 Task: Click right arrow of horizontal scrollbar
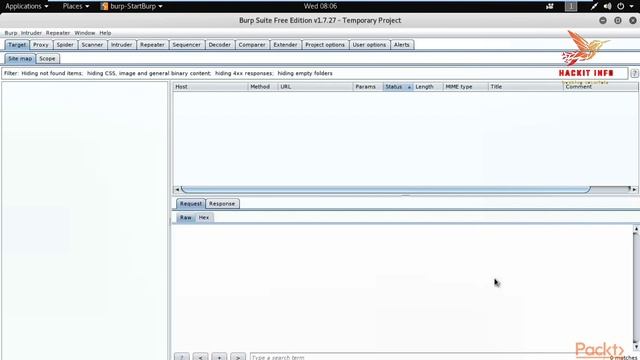tap(634, 189)
